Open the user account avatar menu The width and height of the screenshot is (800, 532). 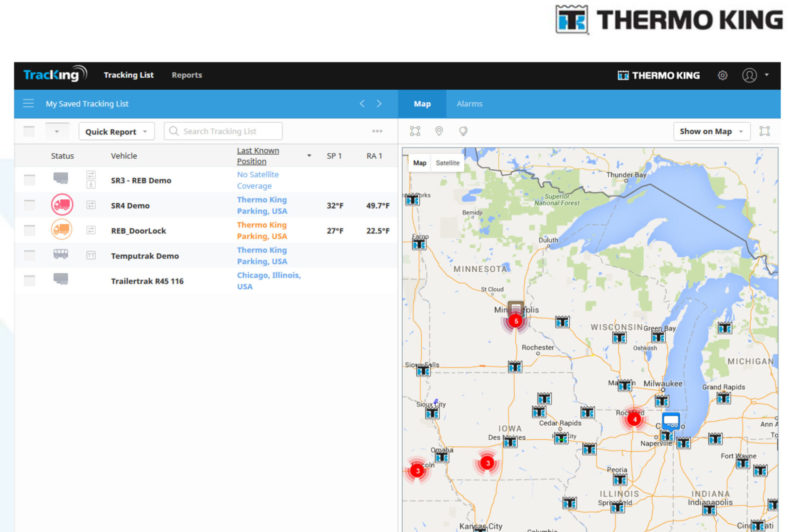click(749, 75)
